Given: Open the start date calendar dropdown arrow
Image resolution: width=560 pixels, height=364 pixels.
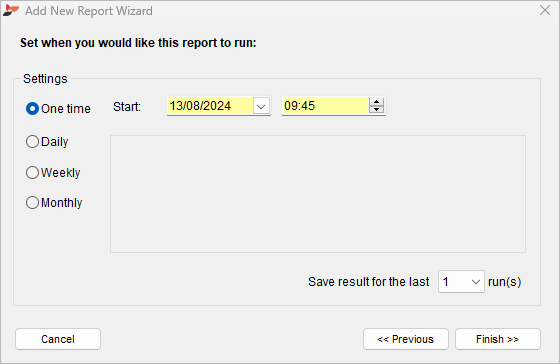Looking at the screenshot, I should 261,106.
